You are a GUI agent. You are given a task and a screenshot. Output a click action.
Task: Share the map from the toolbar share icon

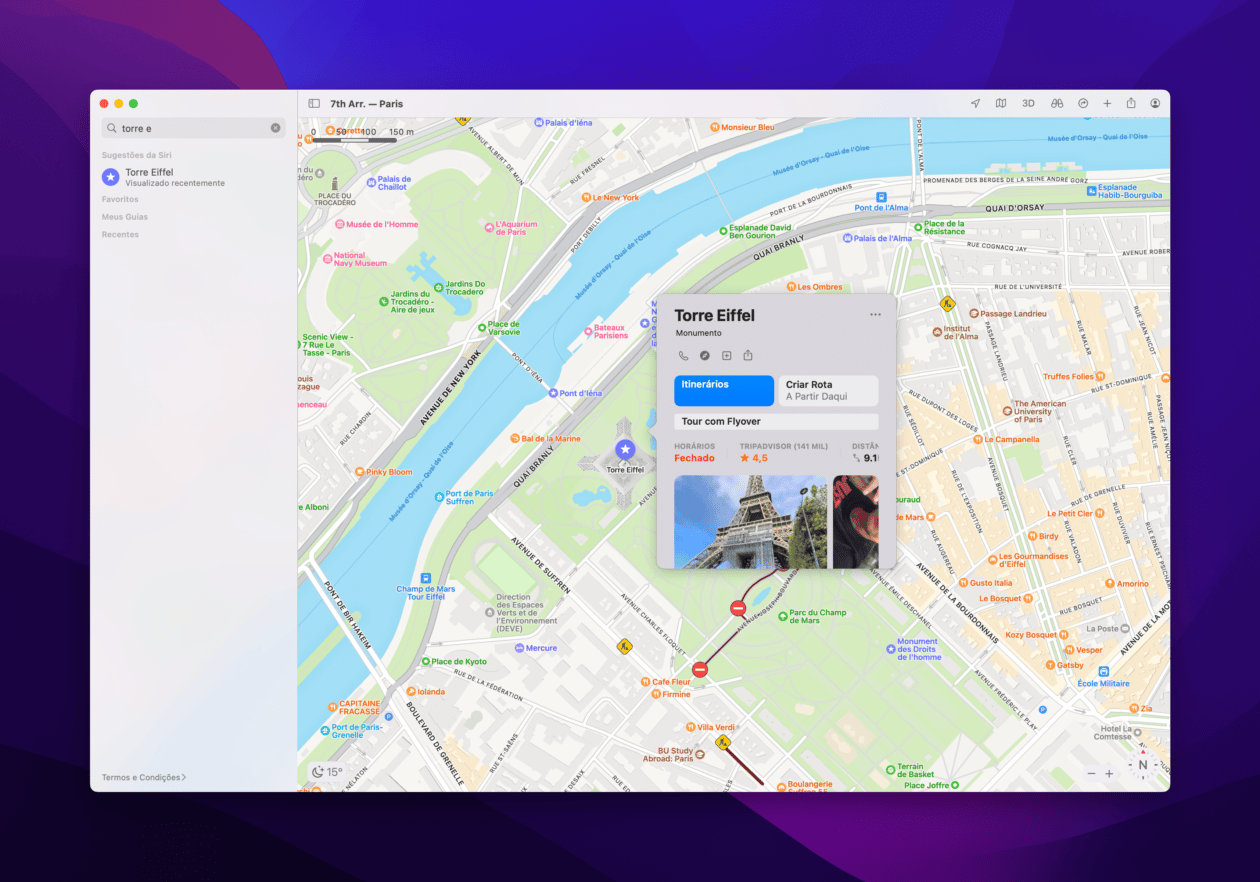click(x=1130, y=103)
